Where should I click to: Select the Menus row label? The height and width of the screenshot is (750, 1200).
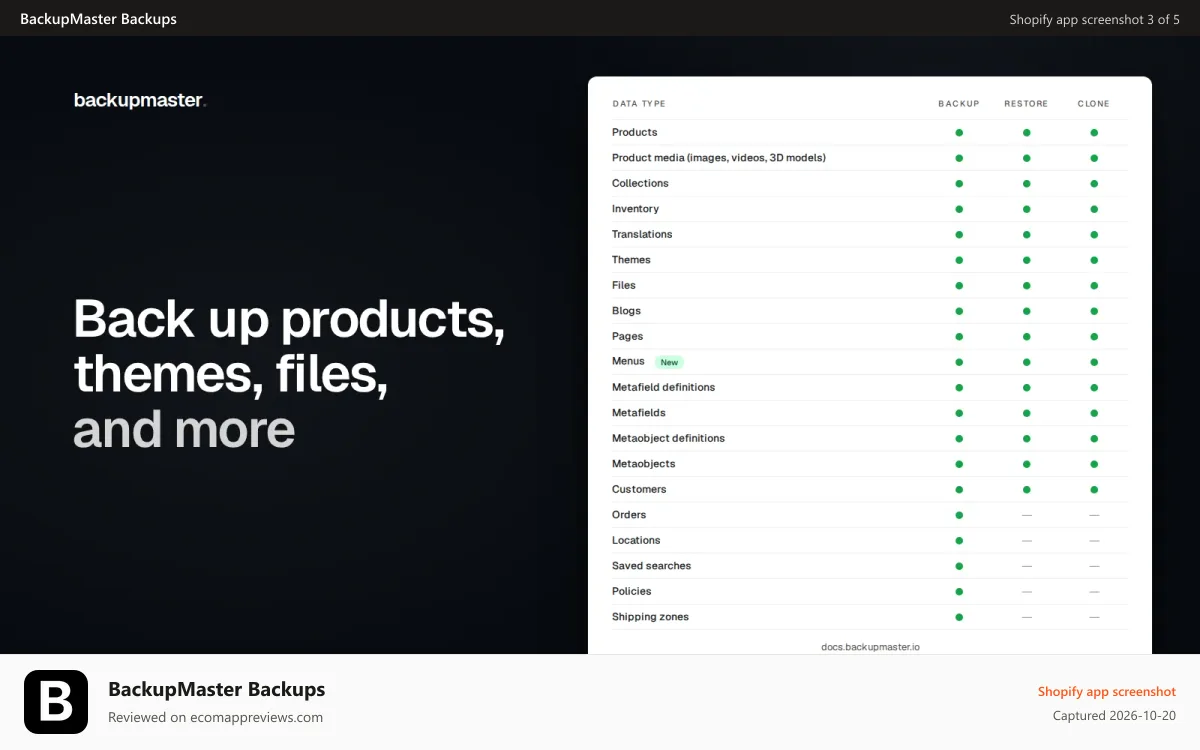(628, 361)
